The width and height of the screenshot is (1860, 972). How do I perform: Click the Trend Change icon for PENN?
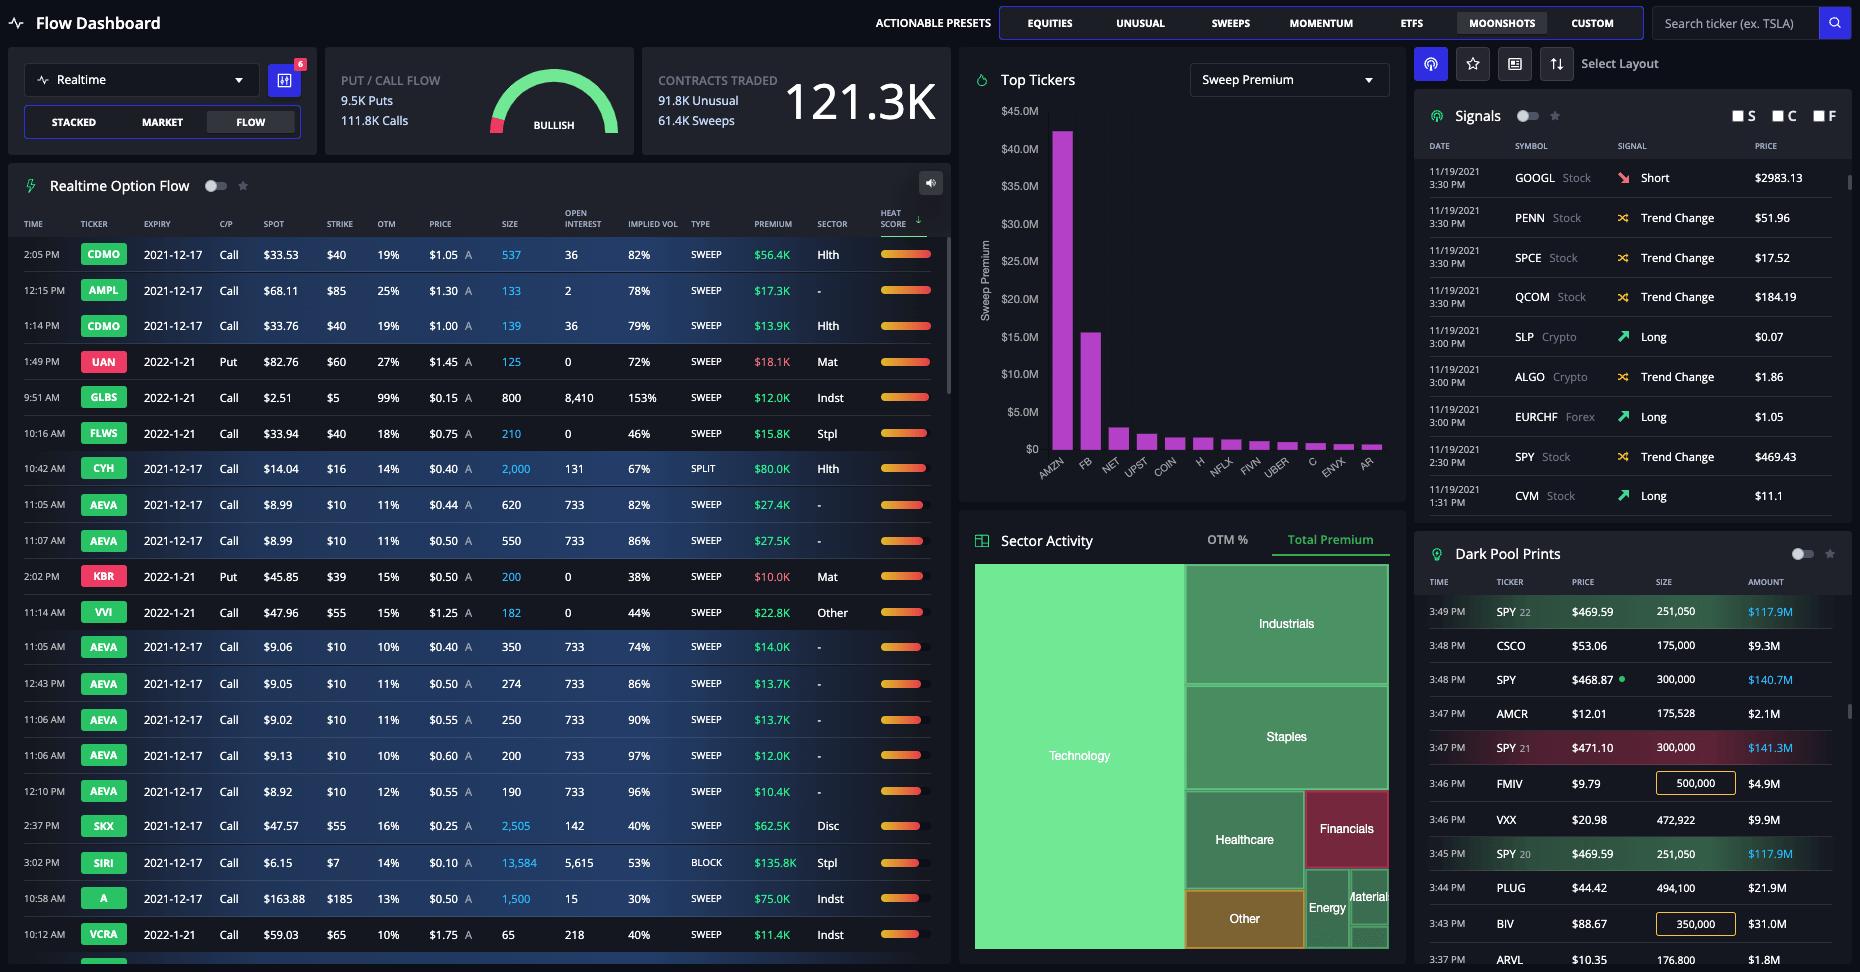point(1624,218)
